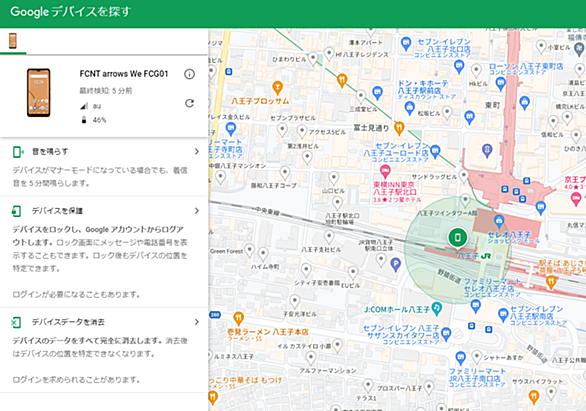Click the FCNT arrows We FCG01 device name
The image size is (586, 411).
tap(124, 74)
